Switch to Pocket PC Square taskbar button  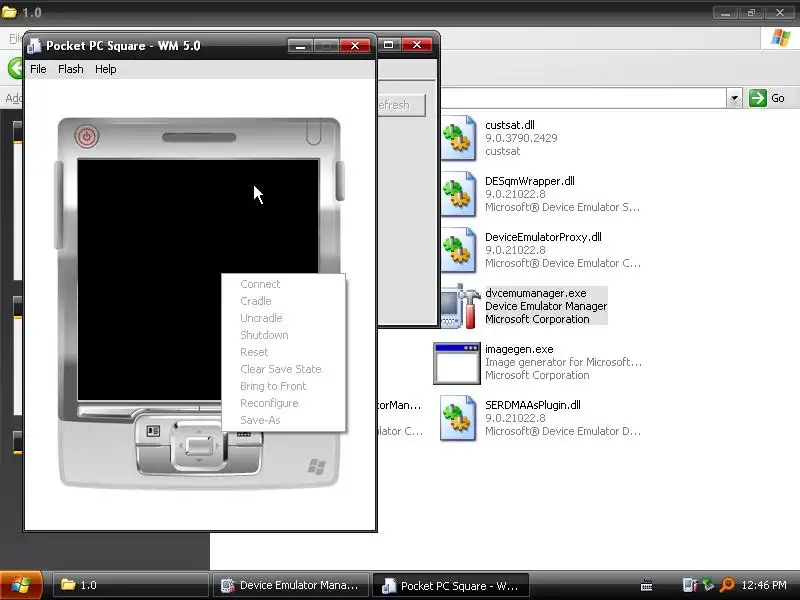click(x=451, y=585)
